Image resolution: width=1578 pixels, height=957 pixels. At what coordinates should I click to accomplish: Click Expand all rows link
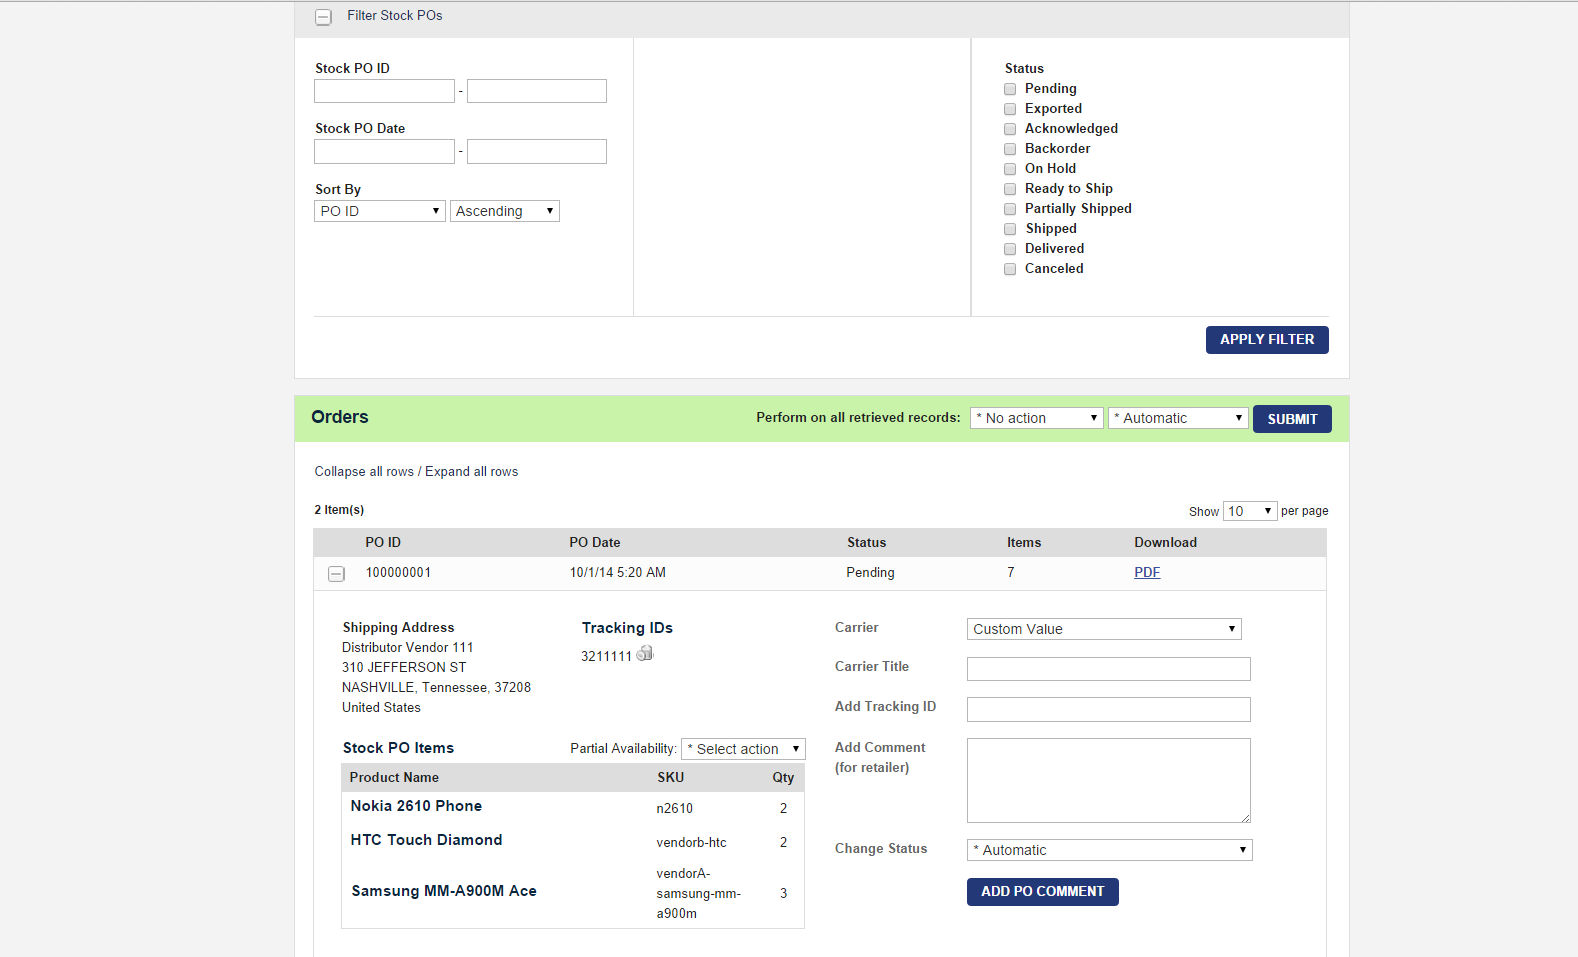point(472,472)
